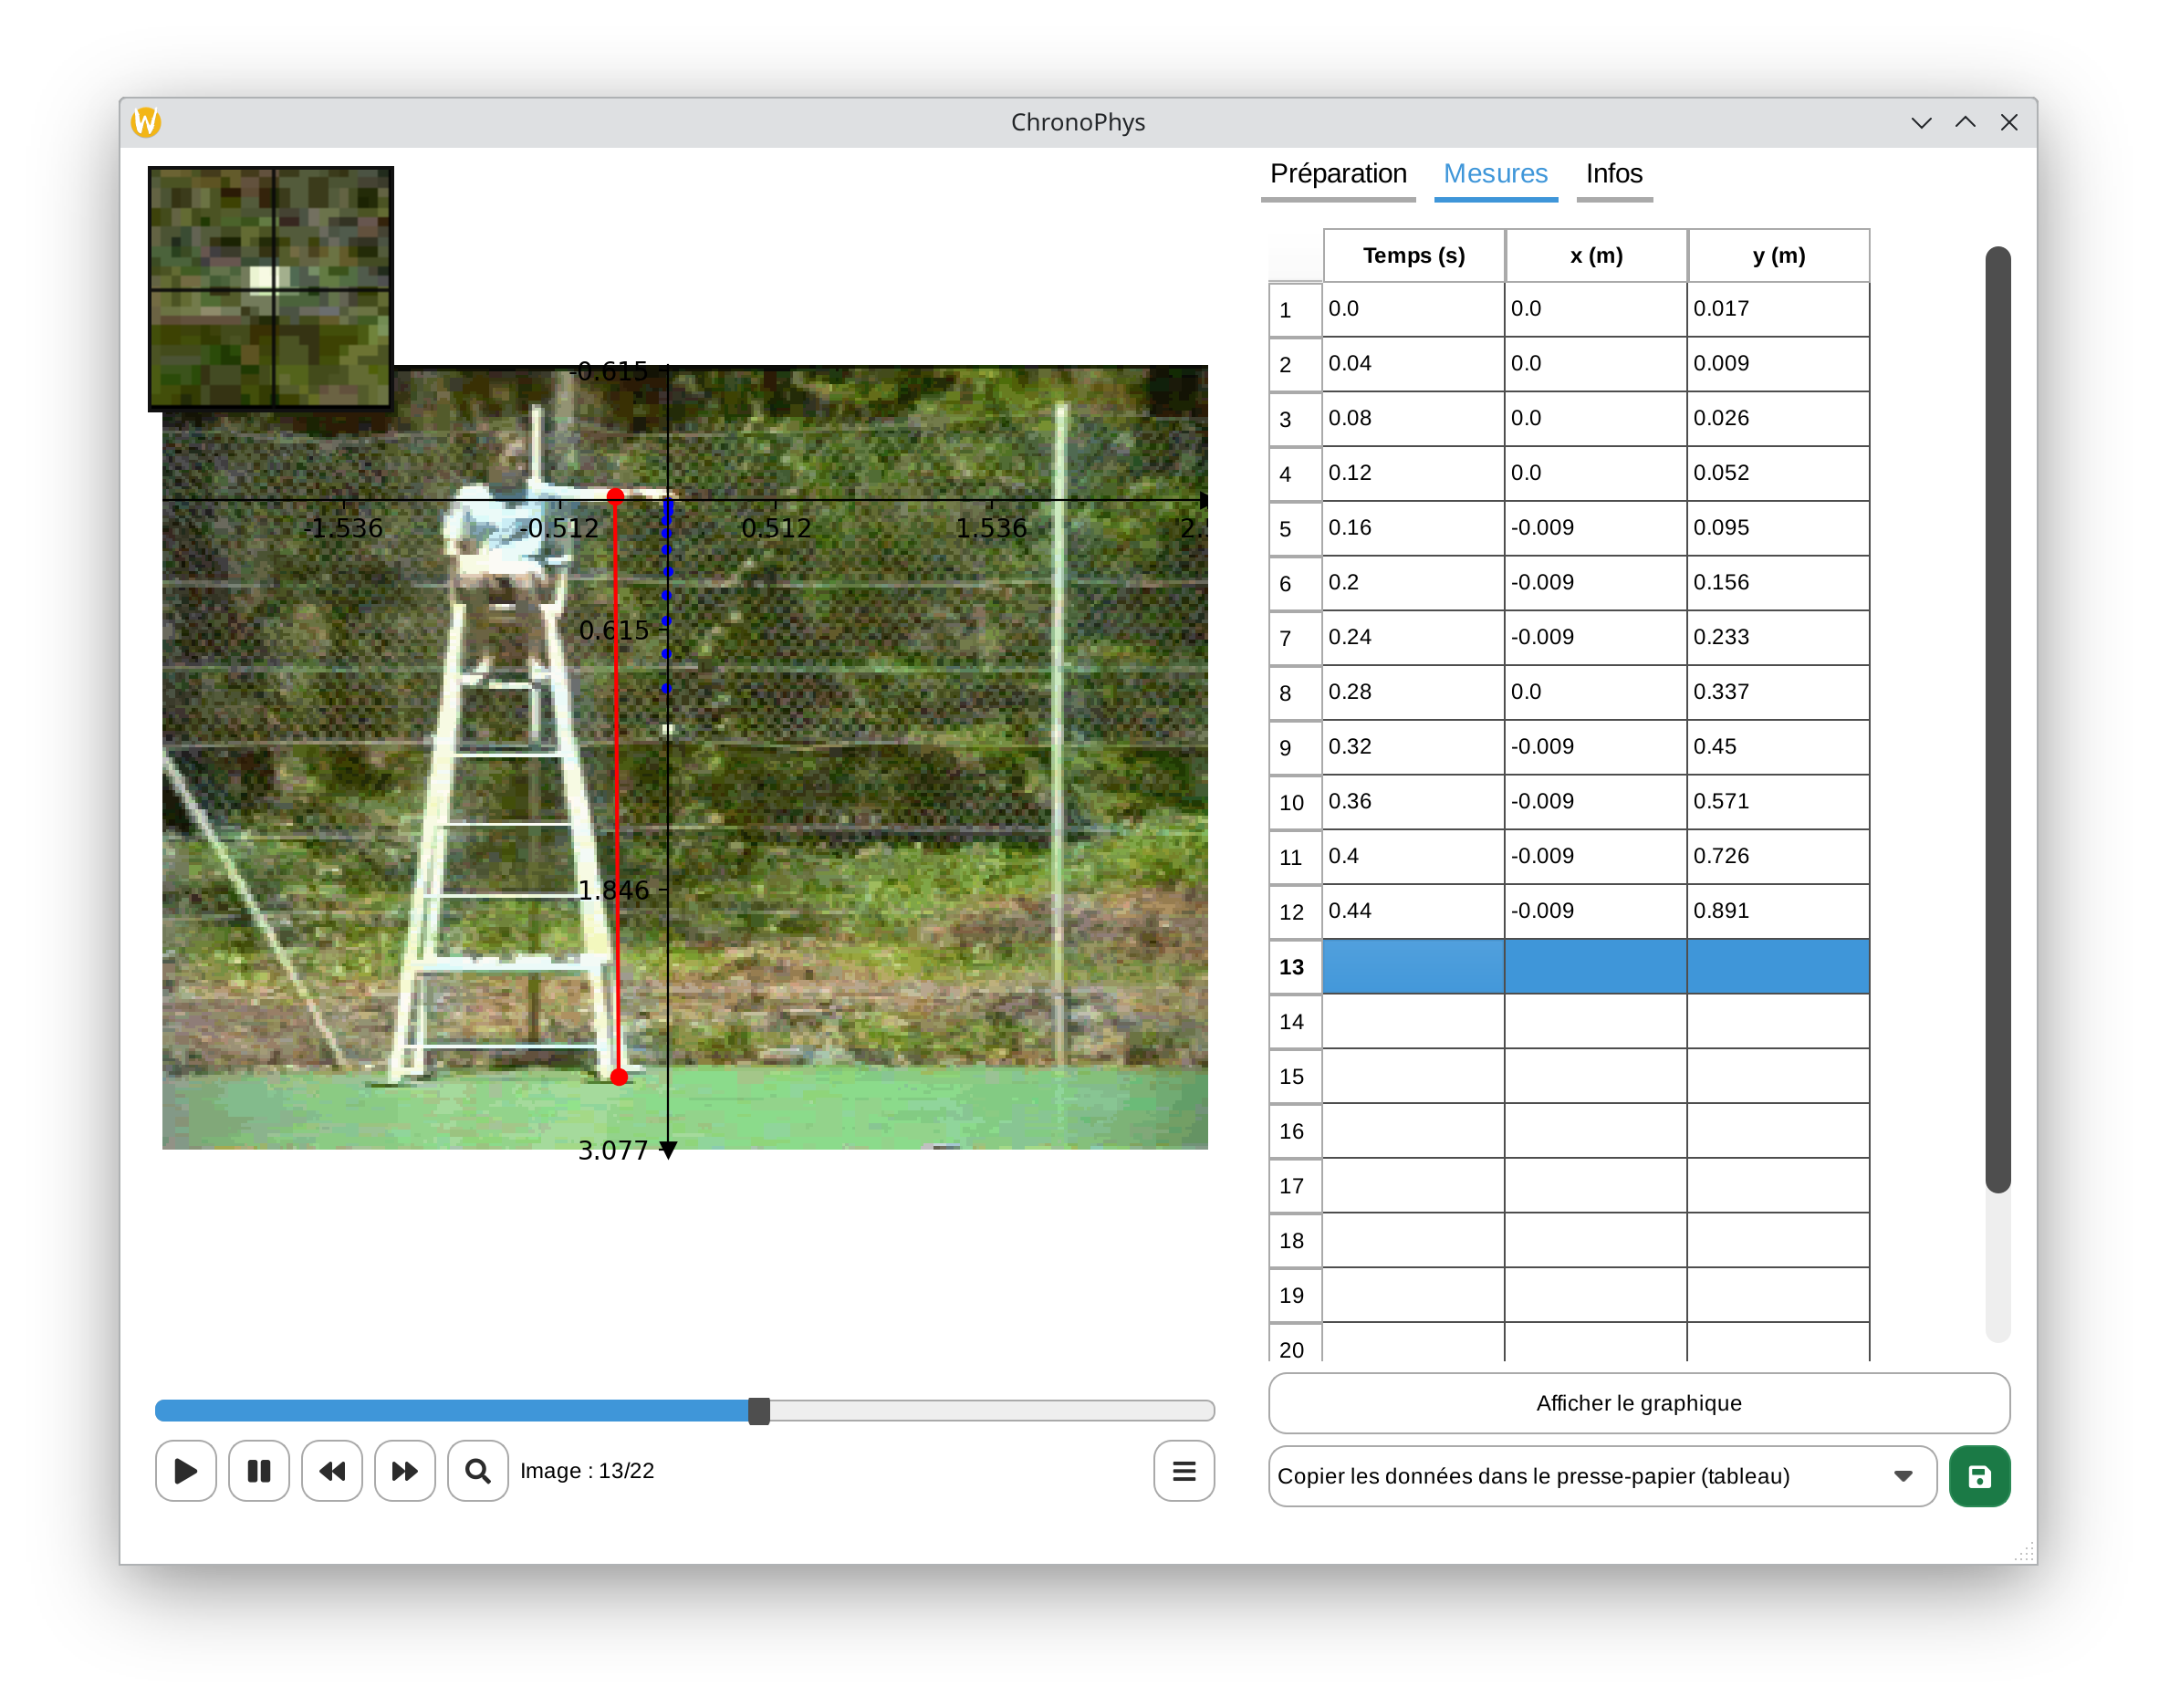Click the ChronoPhys app logo icon
2159x1708 pixels.
click(146, 122)
